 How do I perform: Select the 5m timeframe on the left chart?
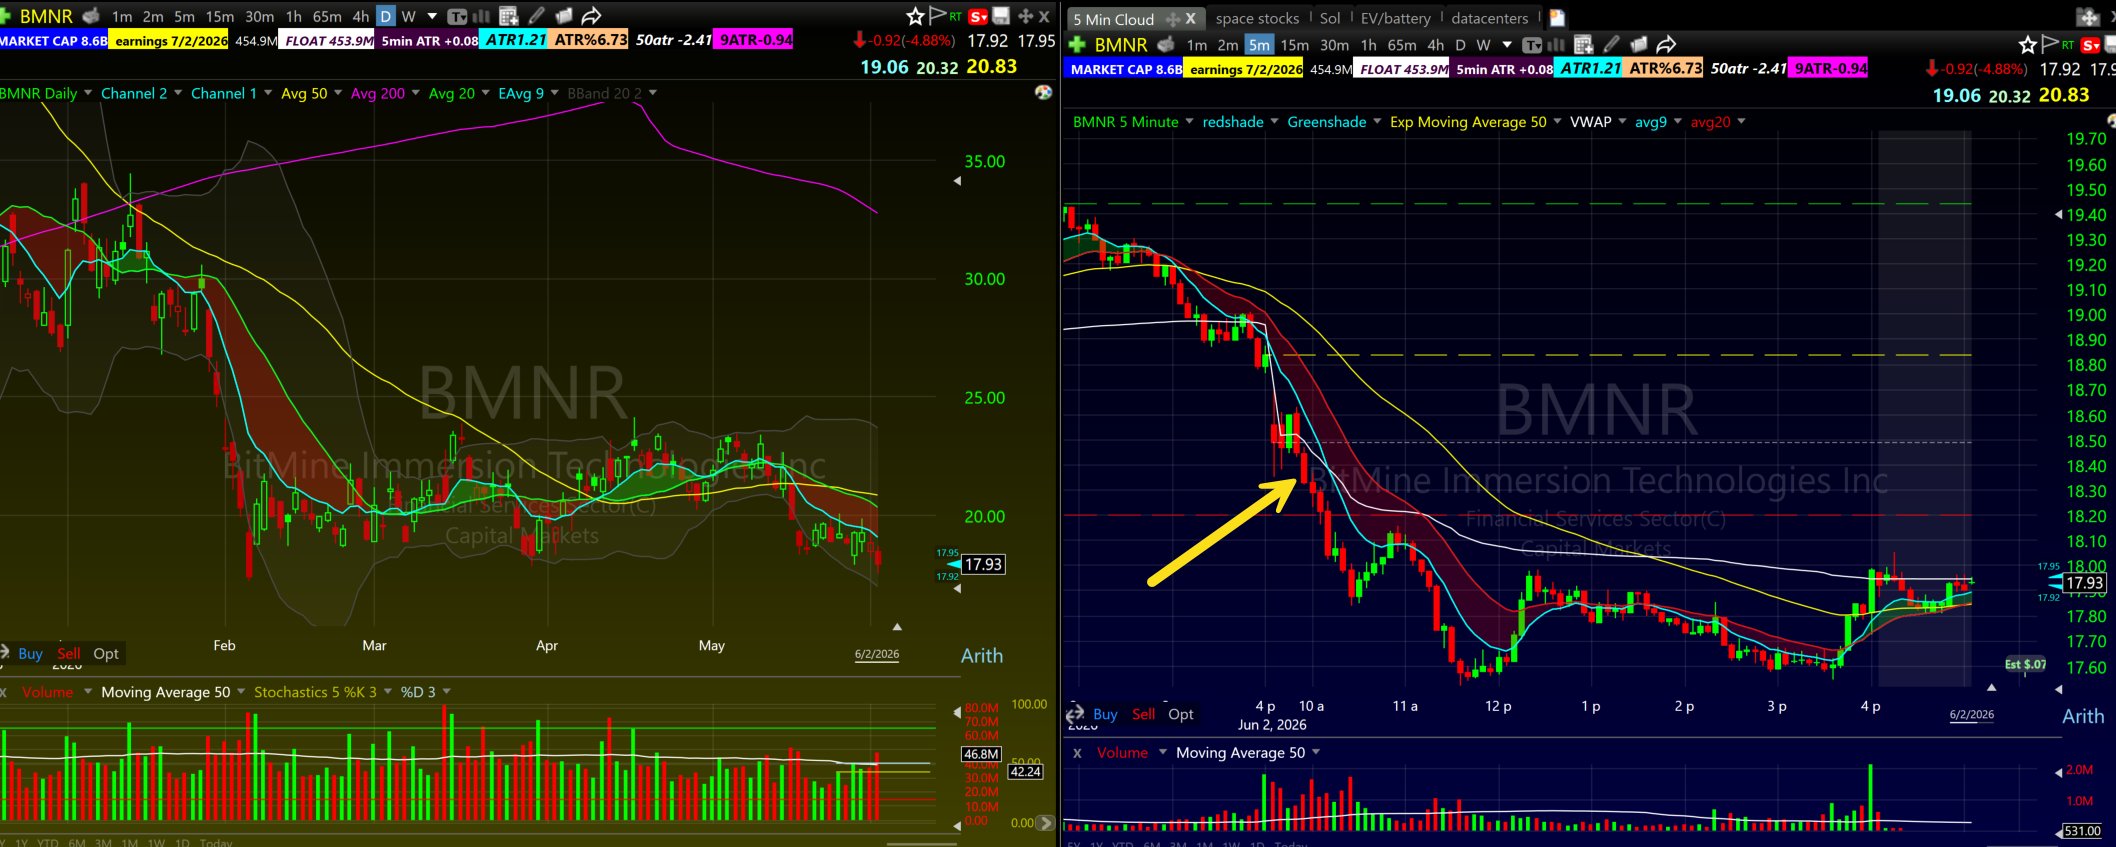pyautogui.click(x=185, y=16)
